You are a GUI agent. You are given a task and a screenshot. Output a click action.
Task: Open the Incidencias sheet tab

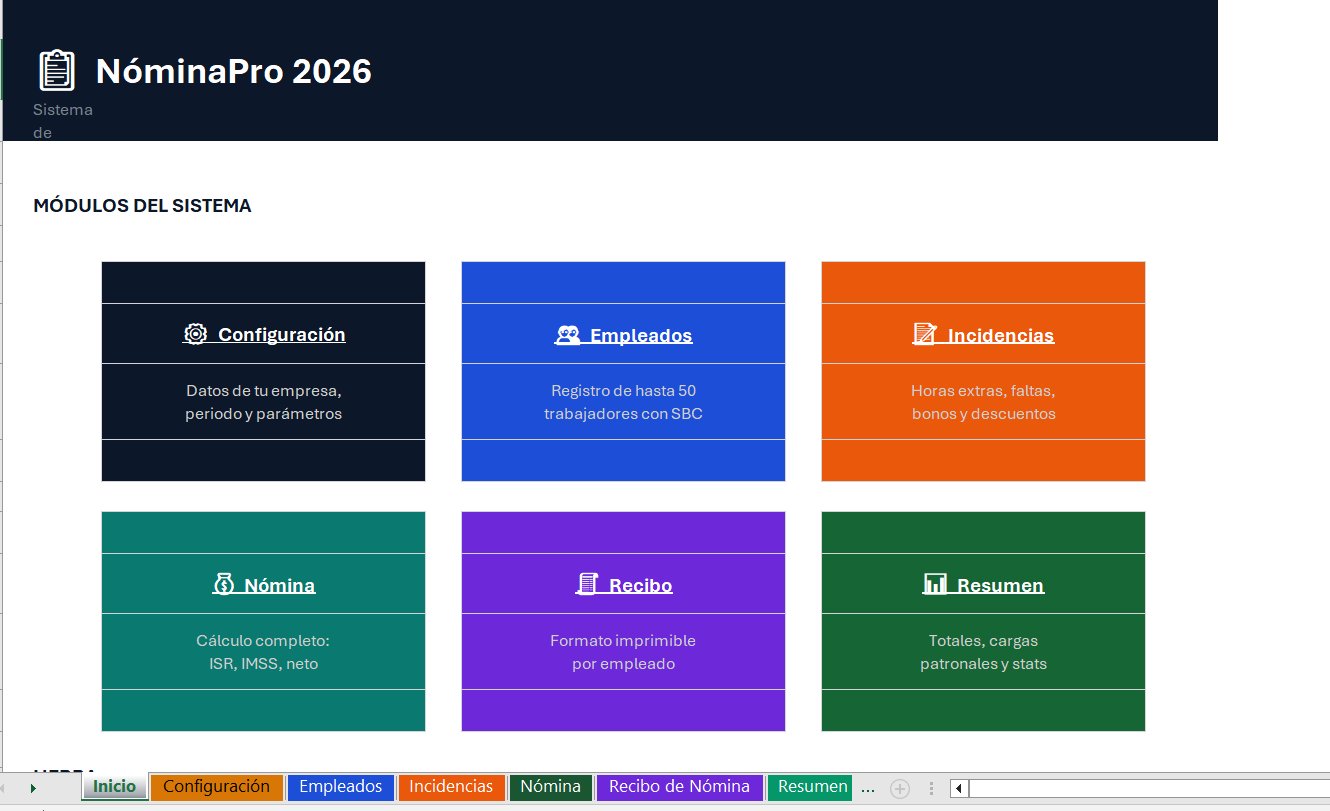coord(451,787)
